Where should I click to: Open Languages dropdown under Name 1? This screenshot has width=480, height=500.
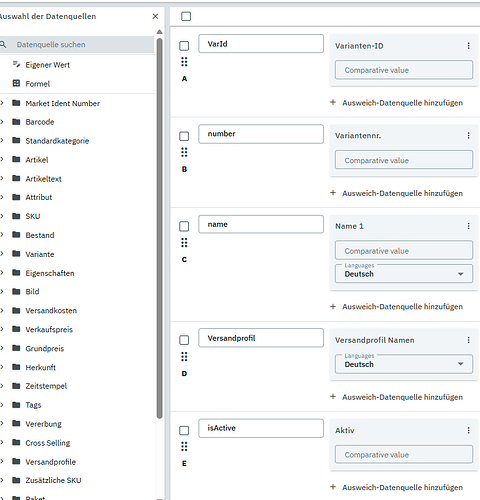coord(404,274)
